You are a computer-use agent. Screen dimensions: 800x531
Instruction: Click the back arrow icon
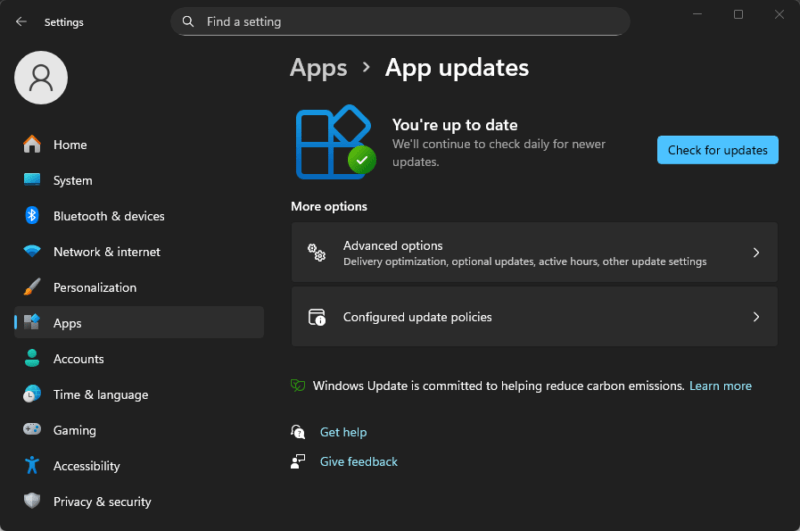[x=21, y=21]
